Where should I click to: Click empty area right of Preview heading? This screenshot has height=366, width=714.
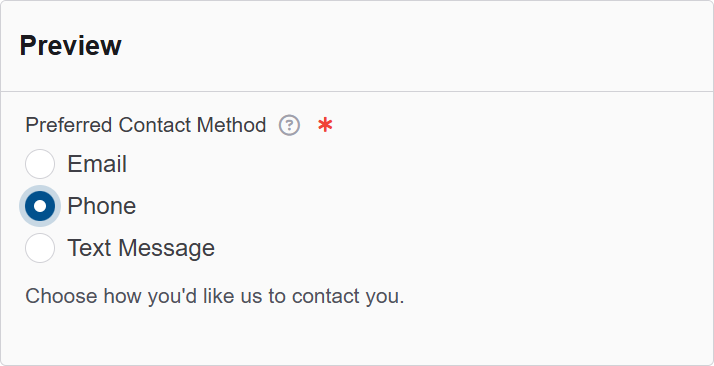pyautogui.click(x=410, y=46)
